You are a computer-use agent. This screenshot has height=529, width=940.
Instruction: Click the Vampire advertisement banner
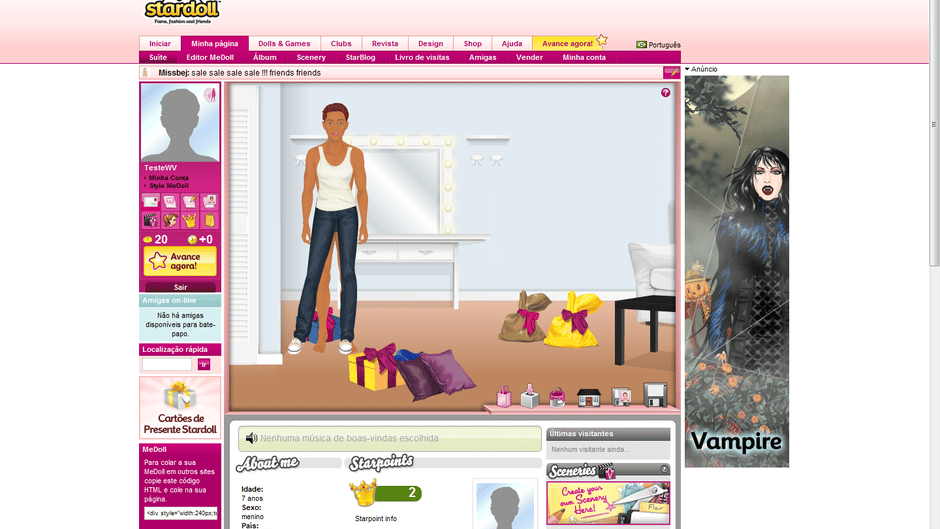click(x=737, y=271)
